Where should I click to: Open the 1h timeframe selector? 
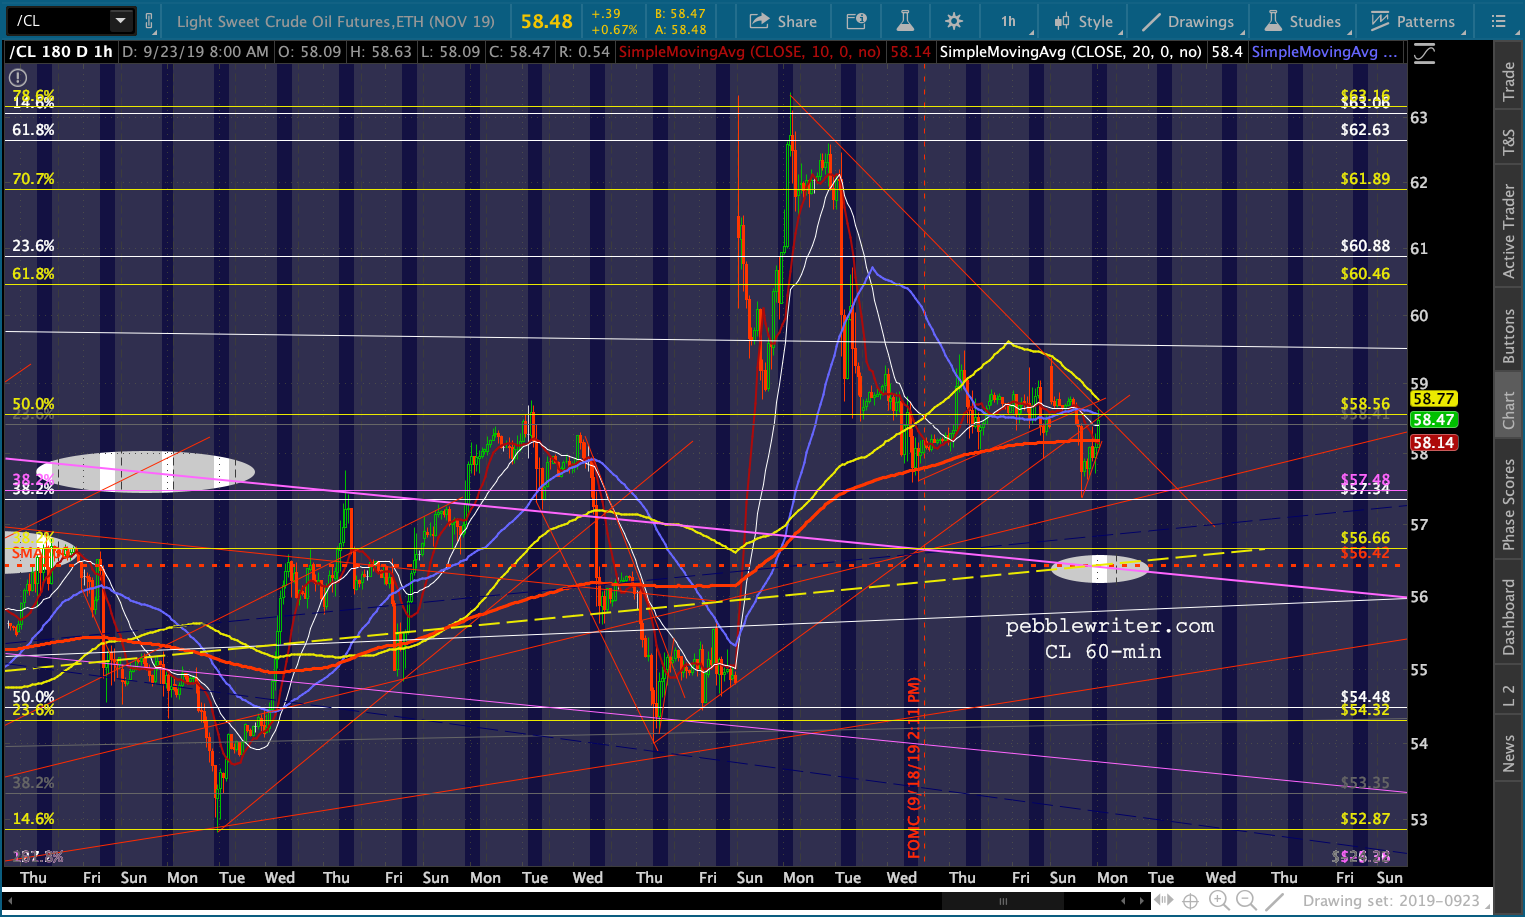(1008, 21)
